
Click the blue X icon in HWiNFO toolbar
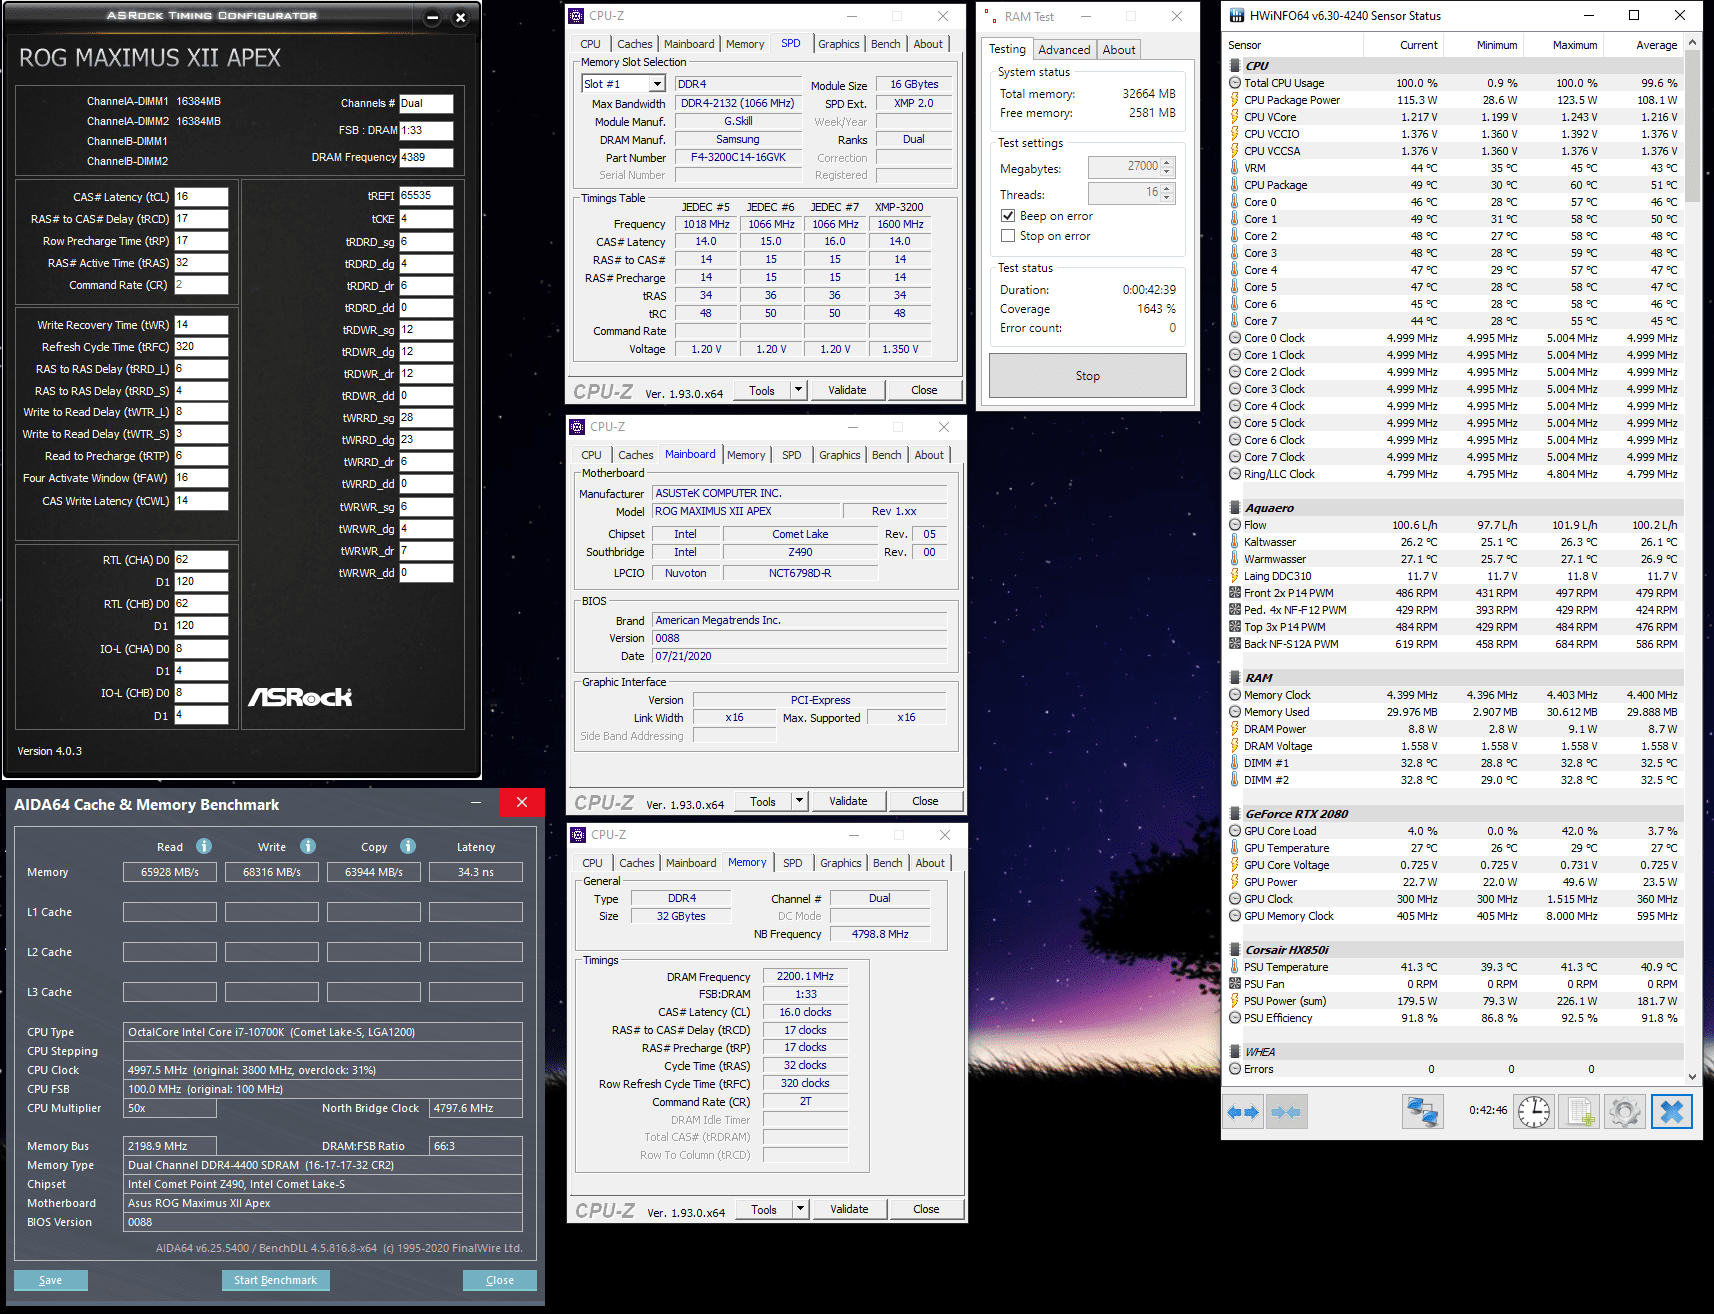1672,1112
